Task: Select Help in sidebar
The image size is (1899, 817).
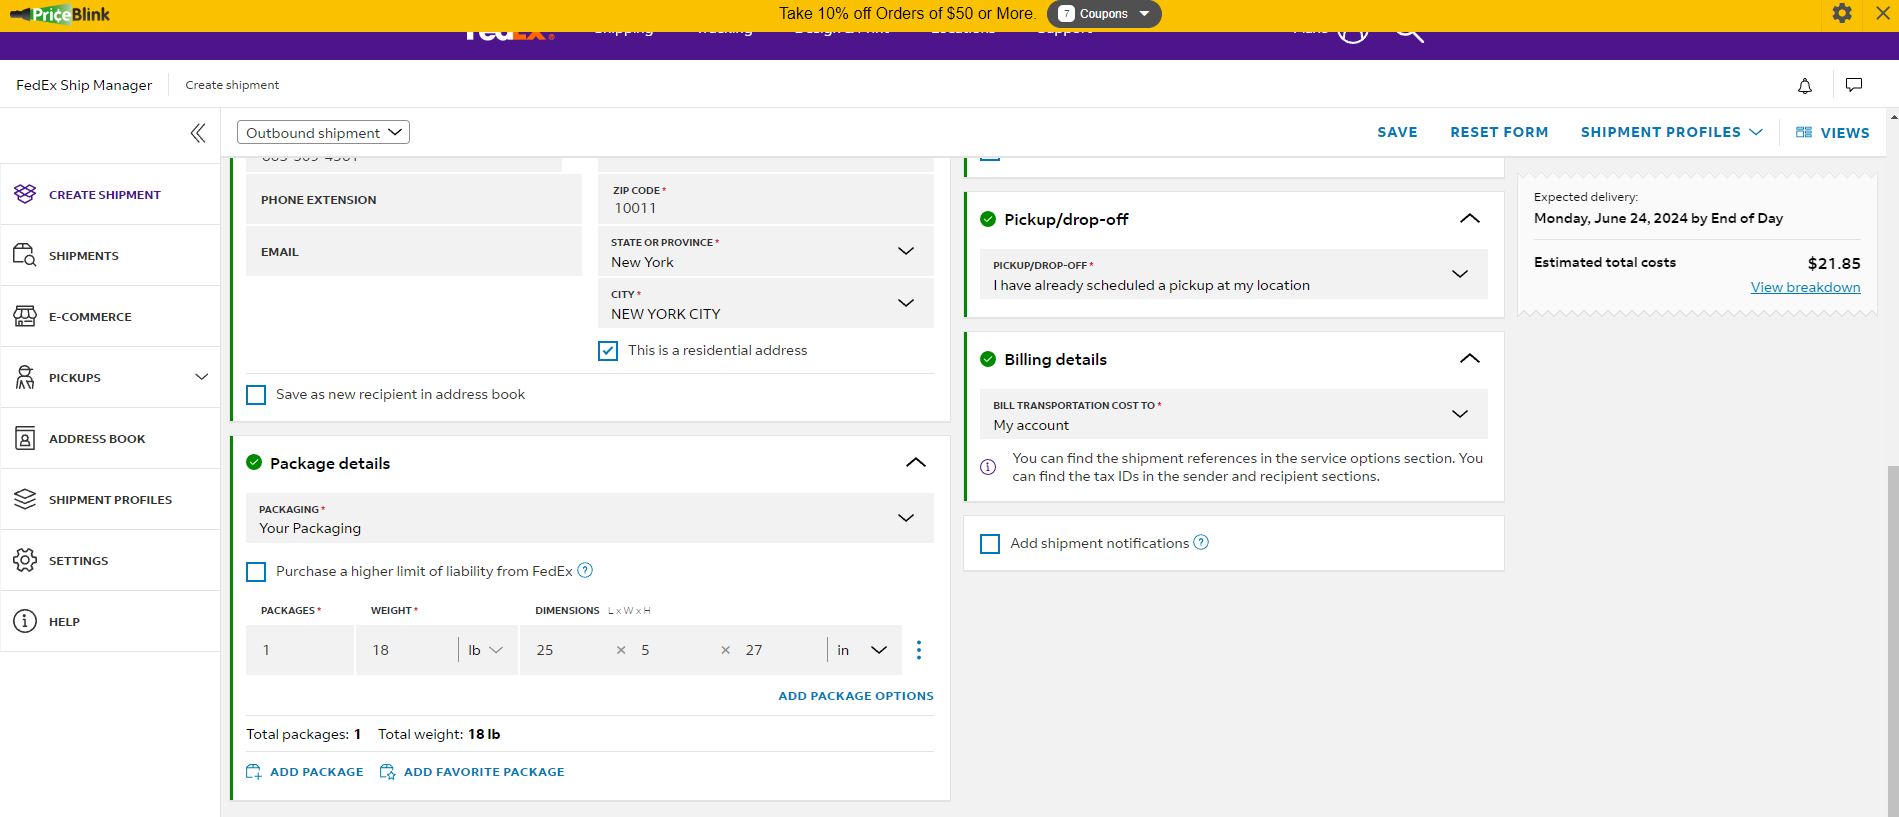Action: pos(64,622)
